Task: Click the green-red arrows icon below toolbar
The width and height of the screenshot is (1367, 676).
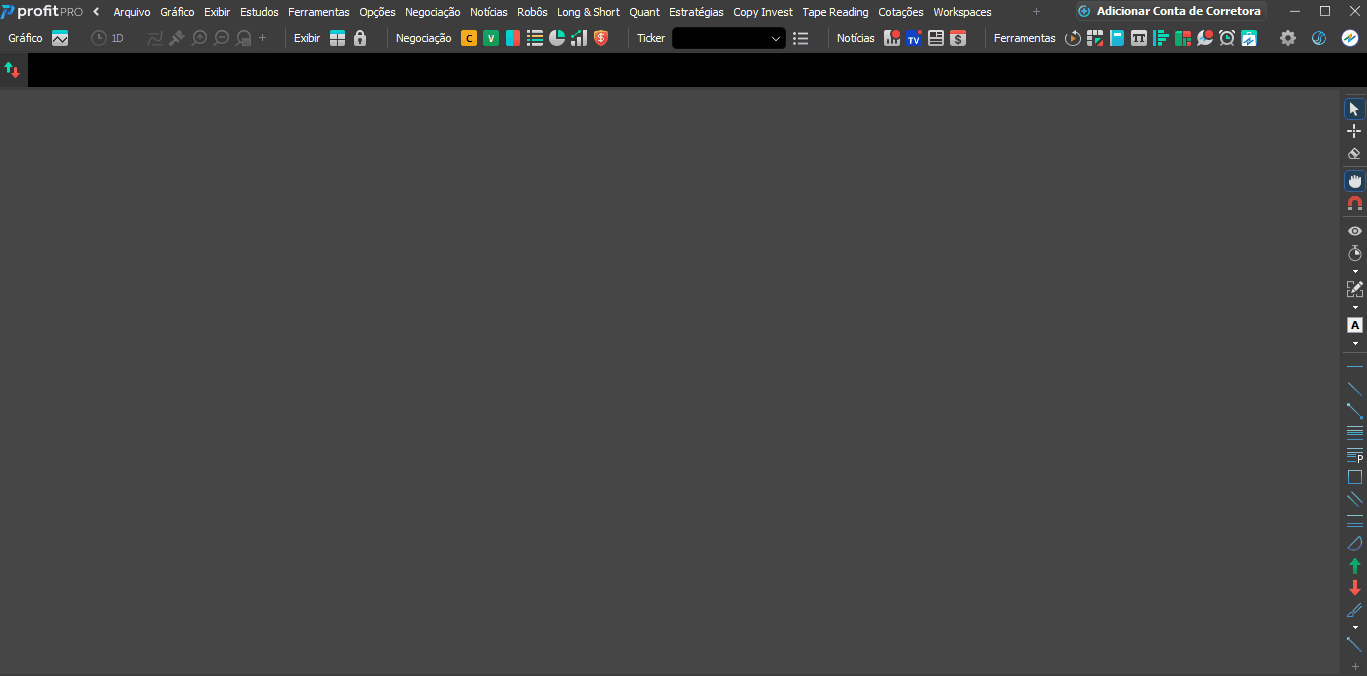Action: [13, 70]
